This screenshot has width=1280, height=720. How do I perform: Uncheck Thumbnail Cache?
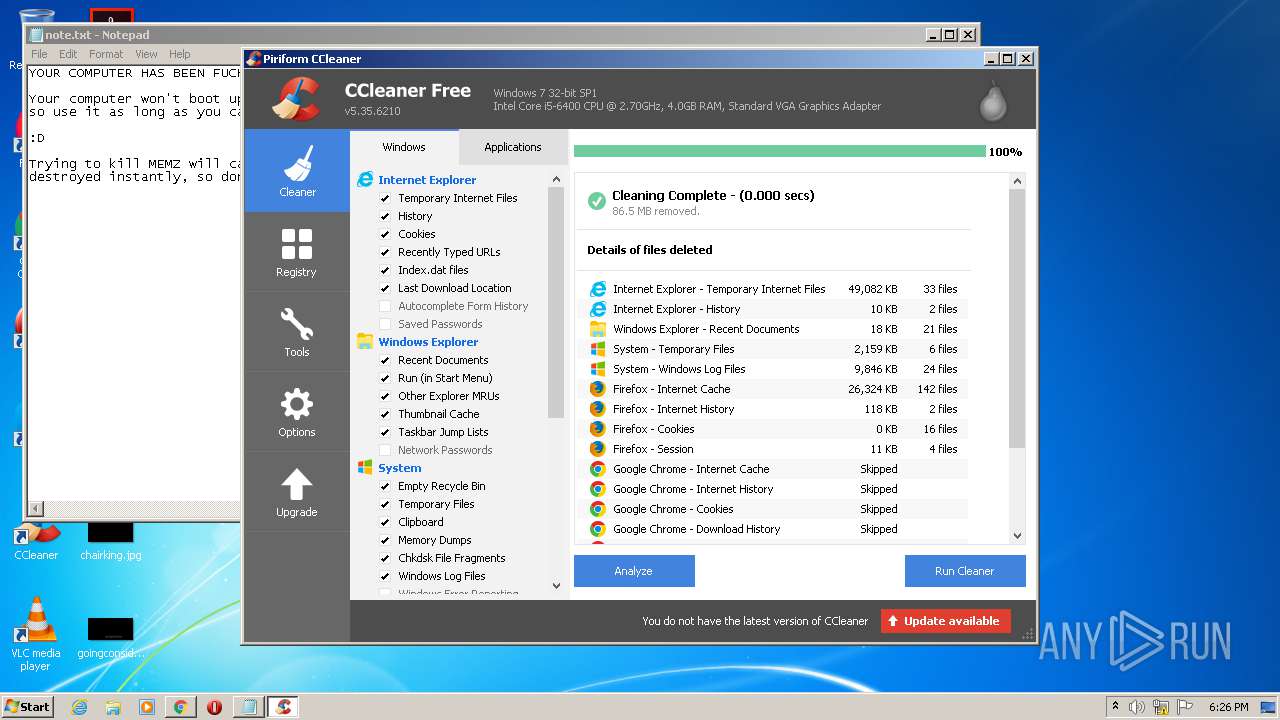(x=385, y=414)
